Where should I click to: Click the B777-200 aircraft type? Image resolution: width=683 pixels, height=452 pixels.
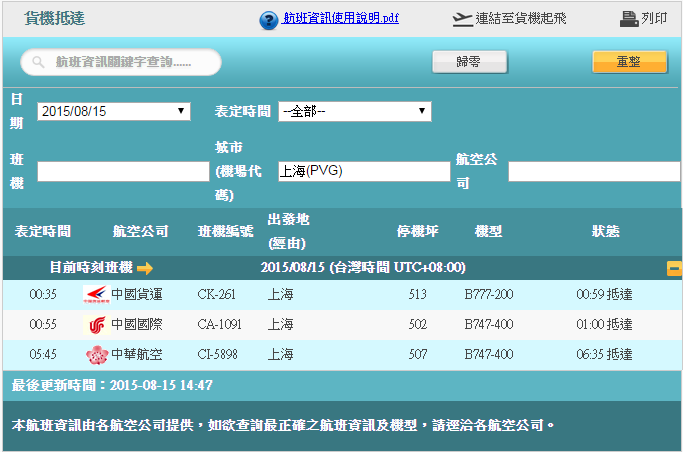tap(489, 295)
